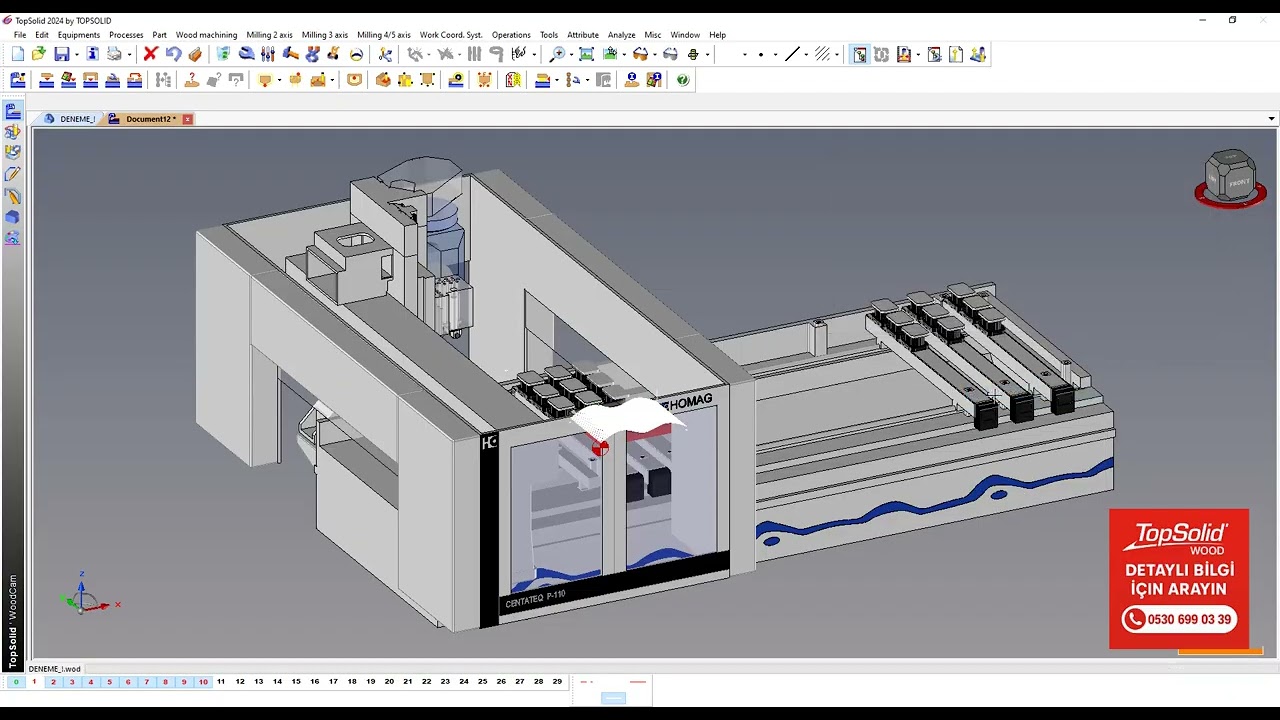Image resolution: width=1280 pixels, height=720 pixels.
Task: Open the Milling 3 axis menu
Action: click(325, 35)
